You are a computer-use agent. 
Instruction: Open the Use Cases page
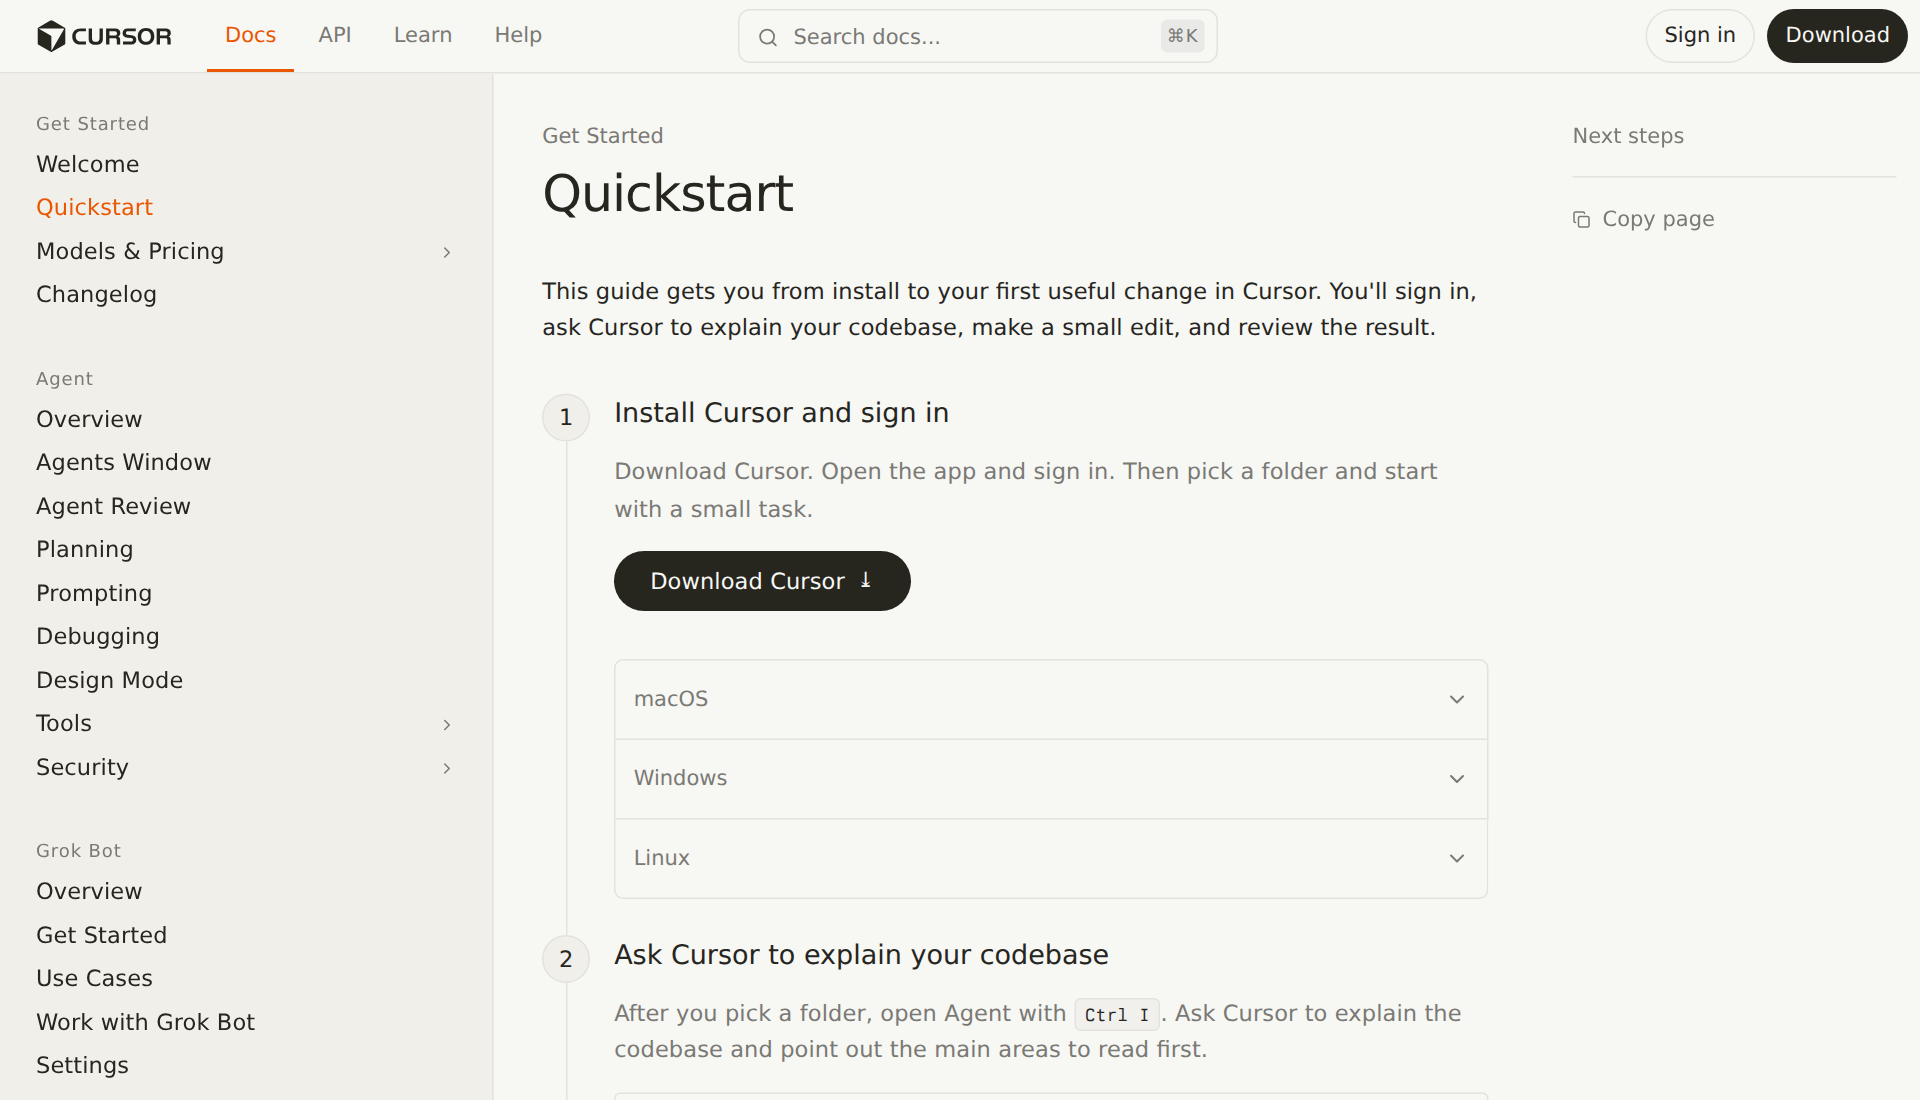coord(94,978)
